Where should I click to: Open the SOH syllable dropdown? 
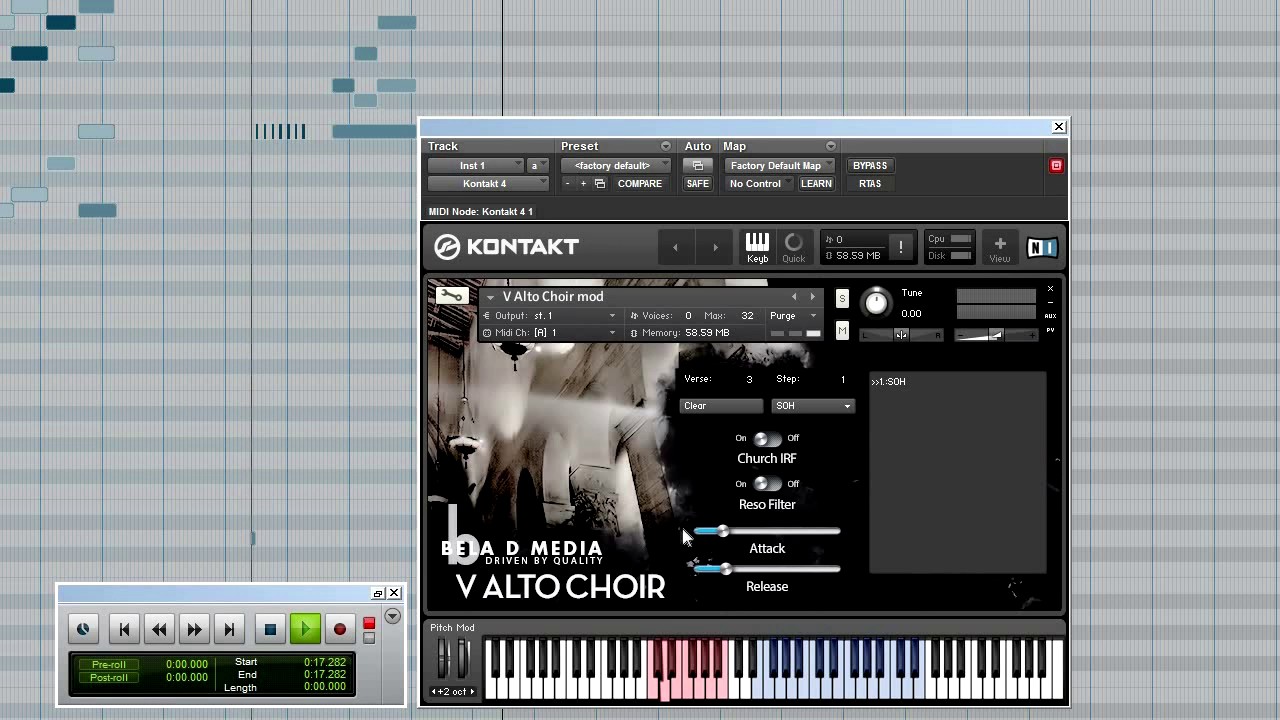813,406
